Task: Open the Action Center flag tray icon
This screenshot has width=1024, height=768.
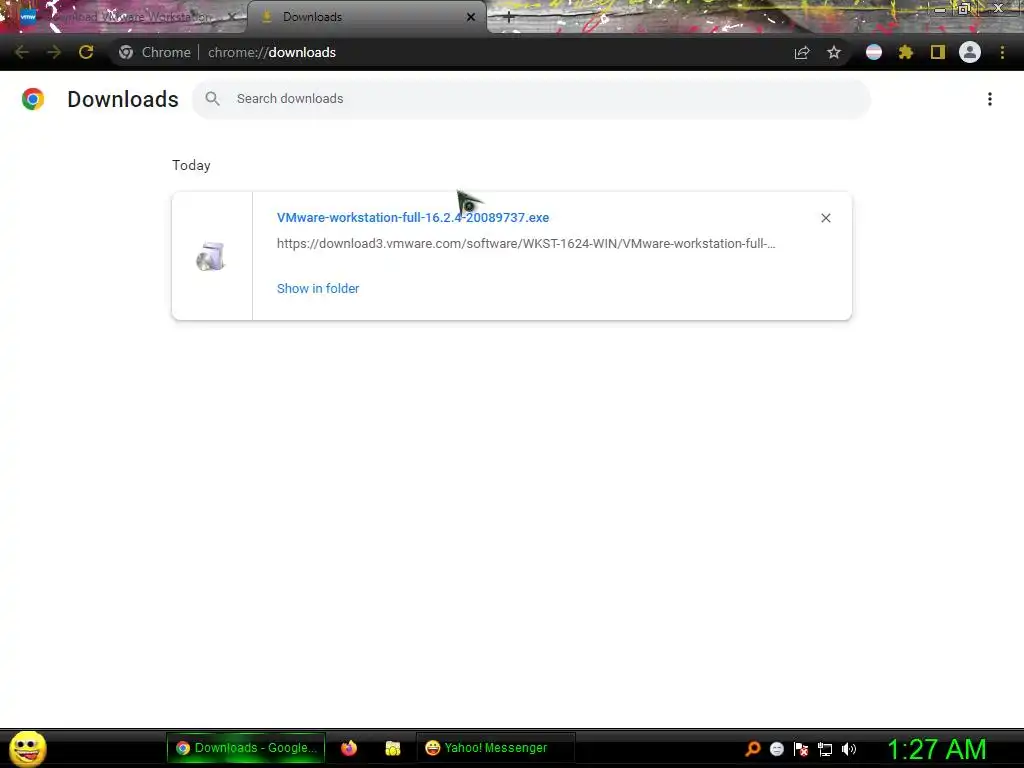Action: tap(801, 749)
